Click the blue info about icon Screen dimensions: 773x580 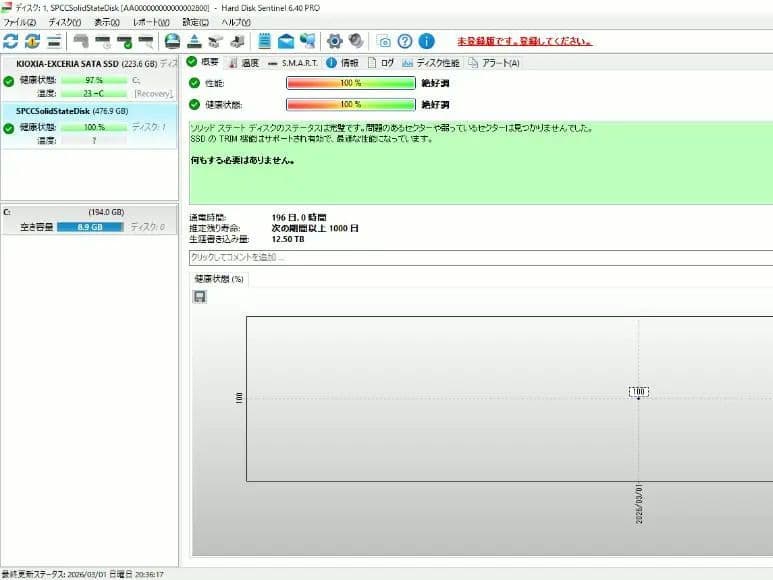click(426, 41)
